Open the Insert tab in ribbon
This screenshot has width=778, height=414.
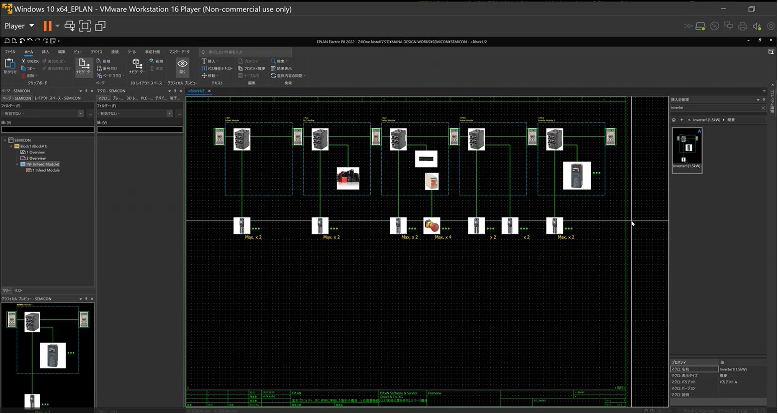[x=44, y=50]
